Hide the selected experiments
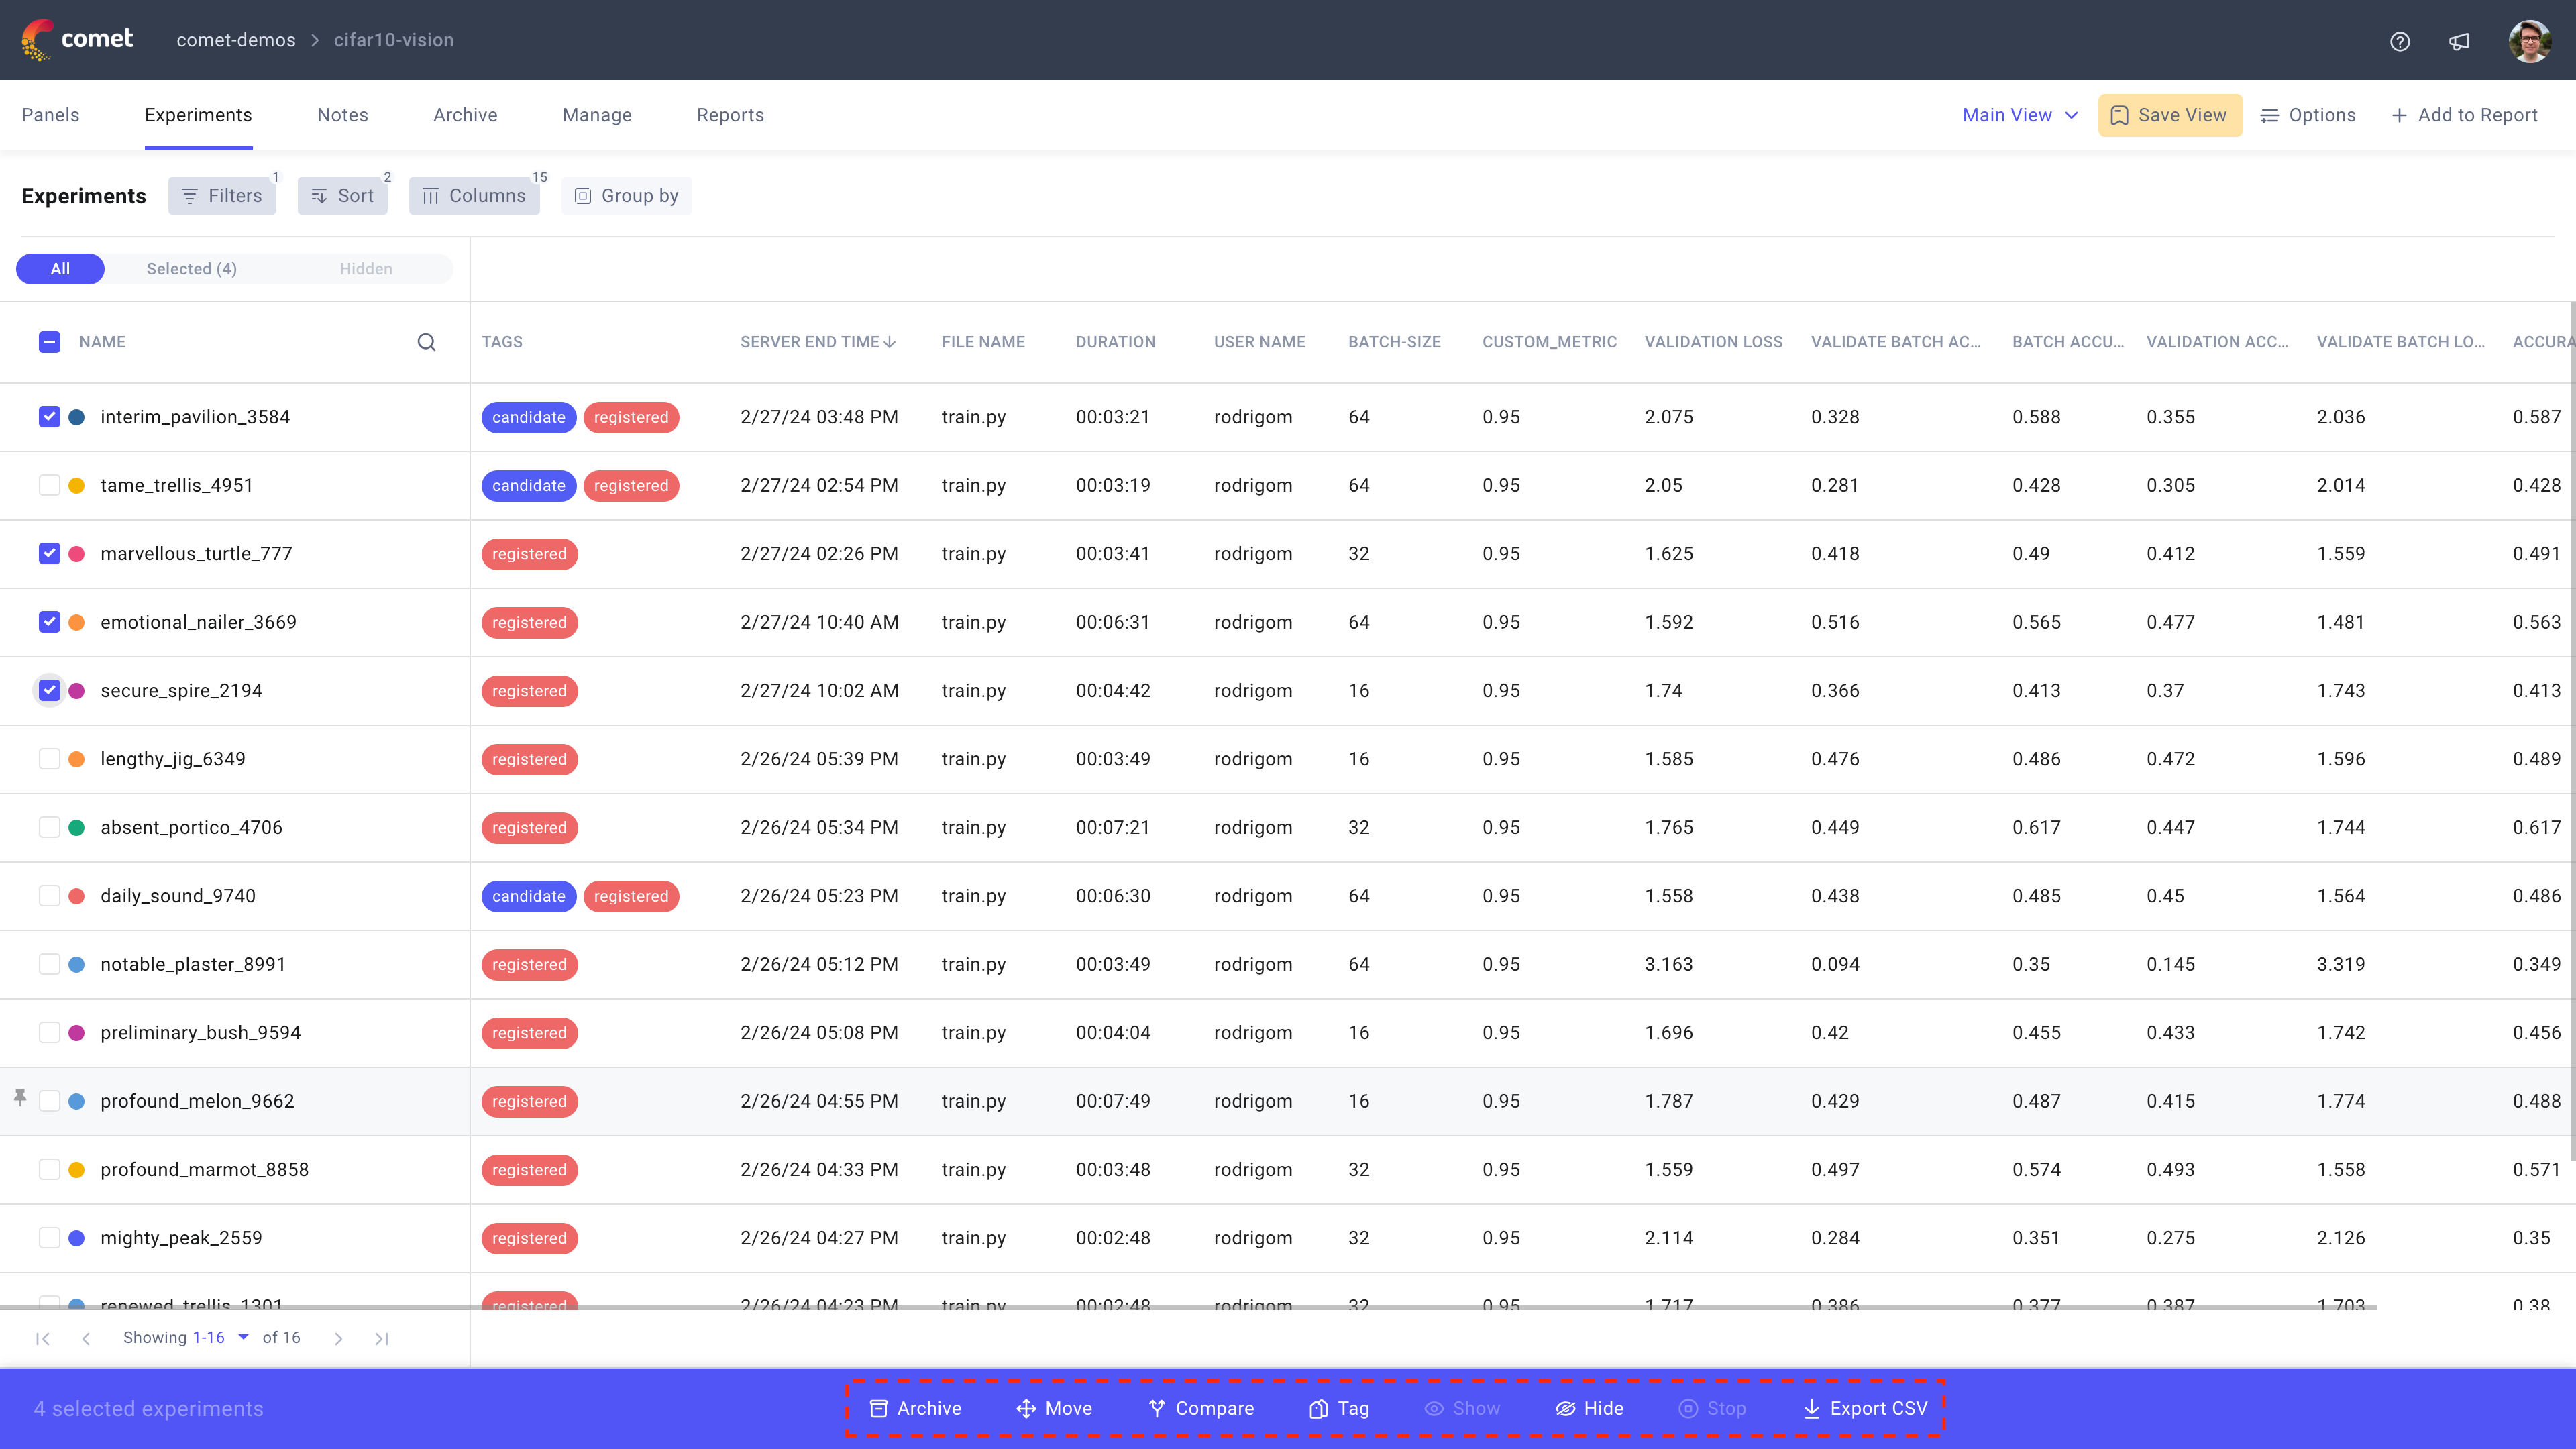 coord(1589,1408)
